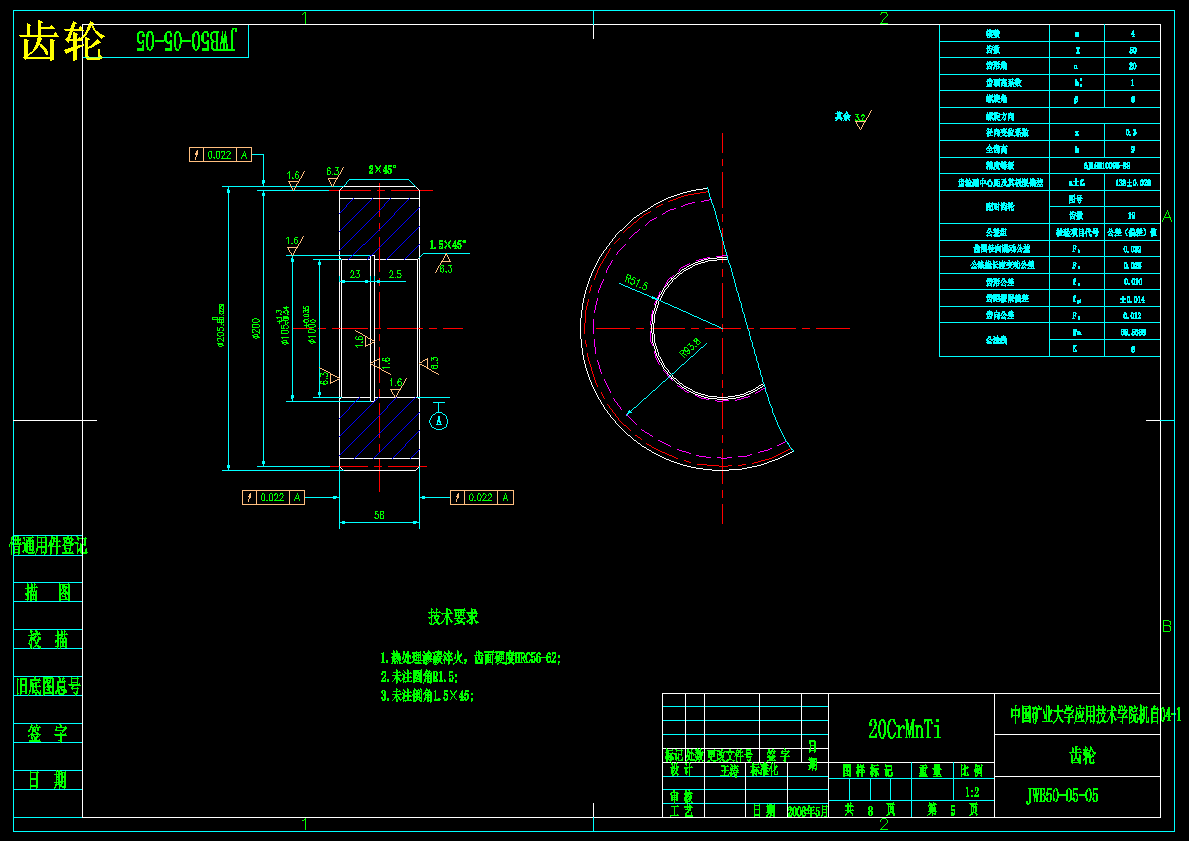Click the 2008年5月 date entry
The height and width of the screenshot is (841, 1189).
808,811
